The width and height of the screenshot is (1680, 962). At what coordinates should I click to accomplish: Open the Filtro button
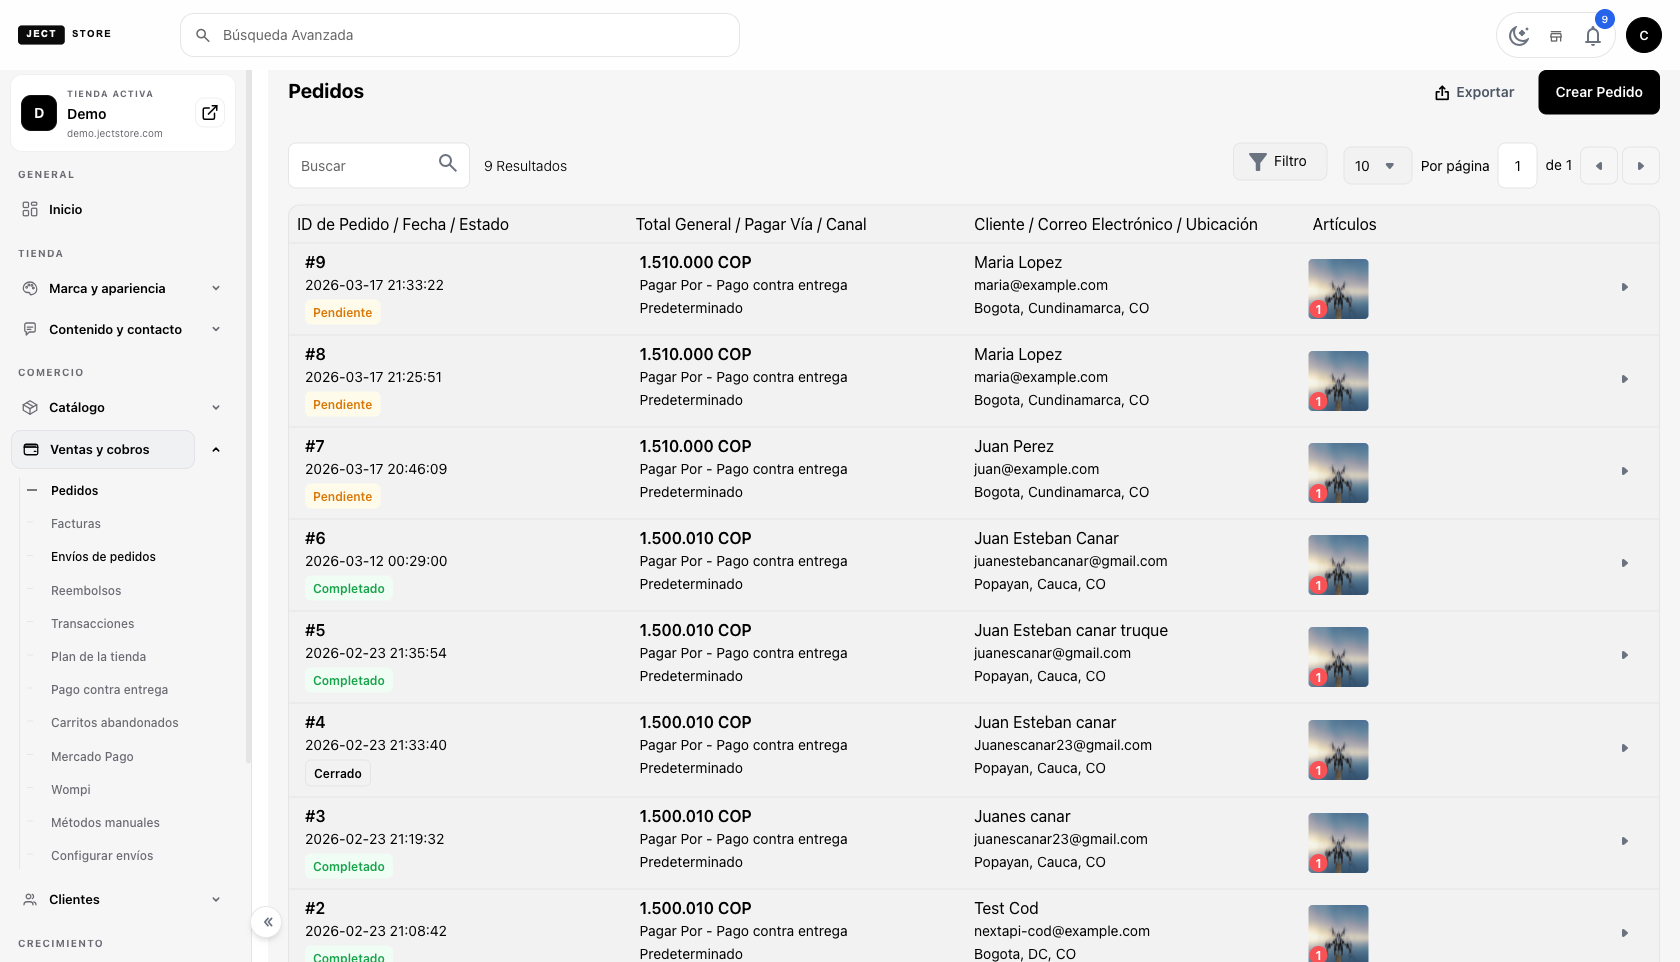(1279, 161)
